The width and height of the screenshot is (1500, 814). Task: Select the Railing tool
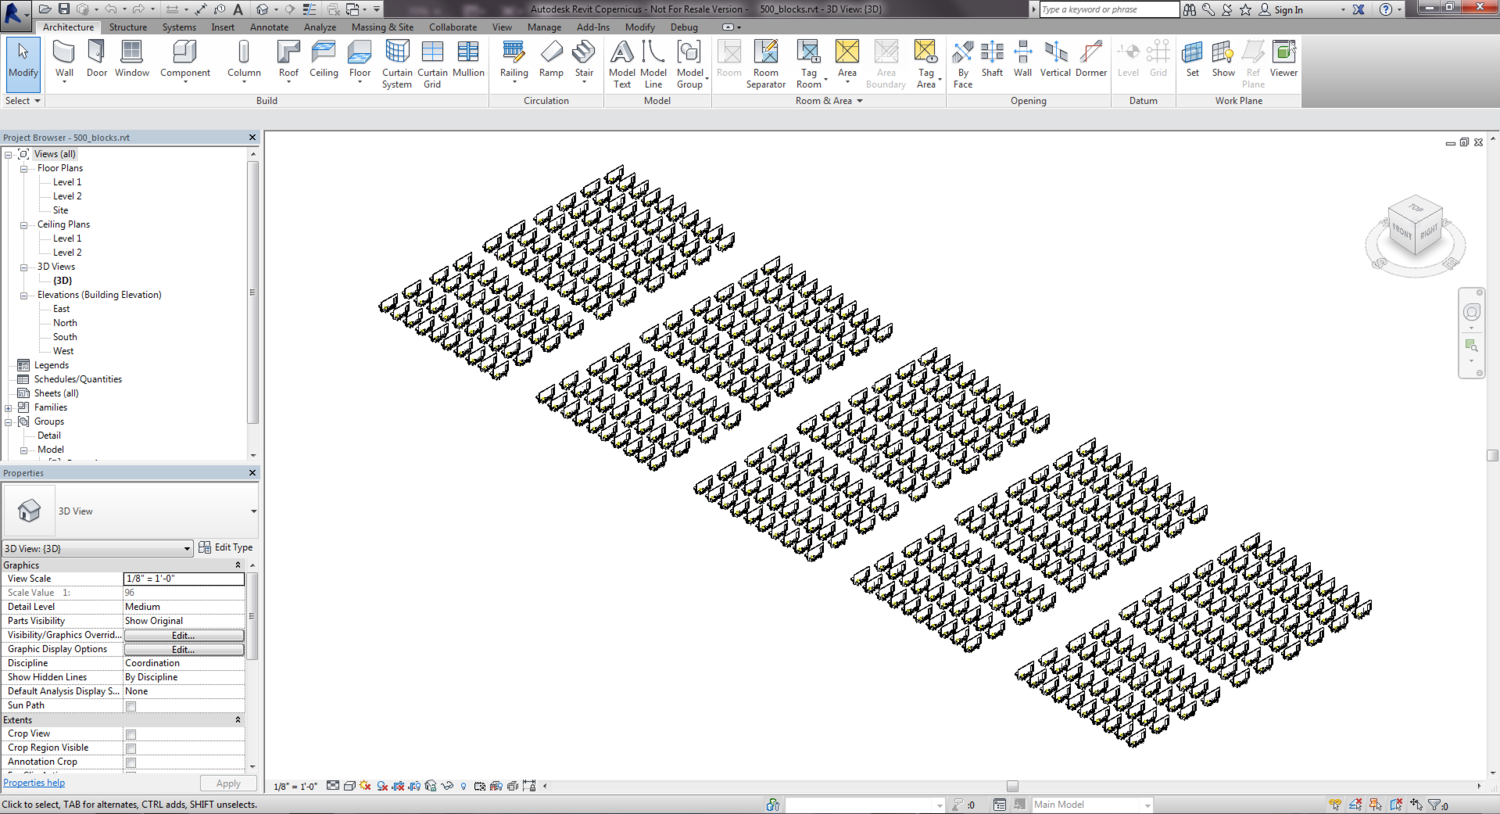click(x=514, y=60)
